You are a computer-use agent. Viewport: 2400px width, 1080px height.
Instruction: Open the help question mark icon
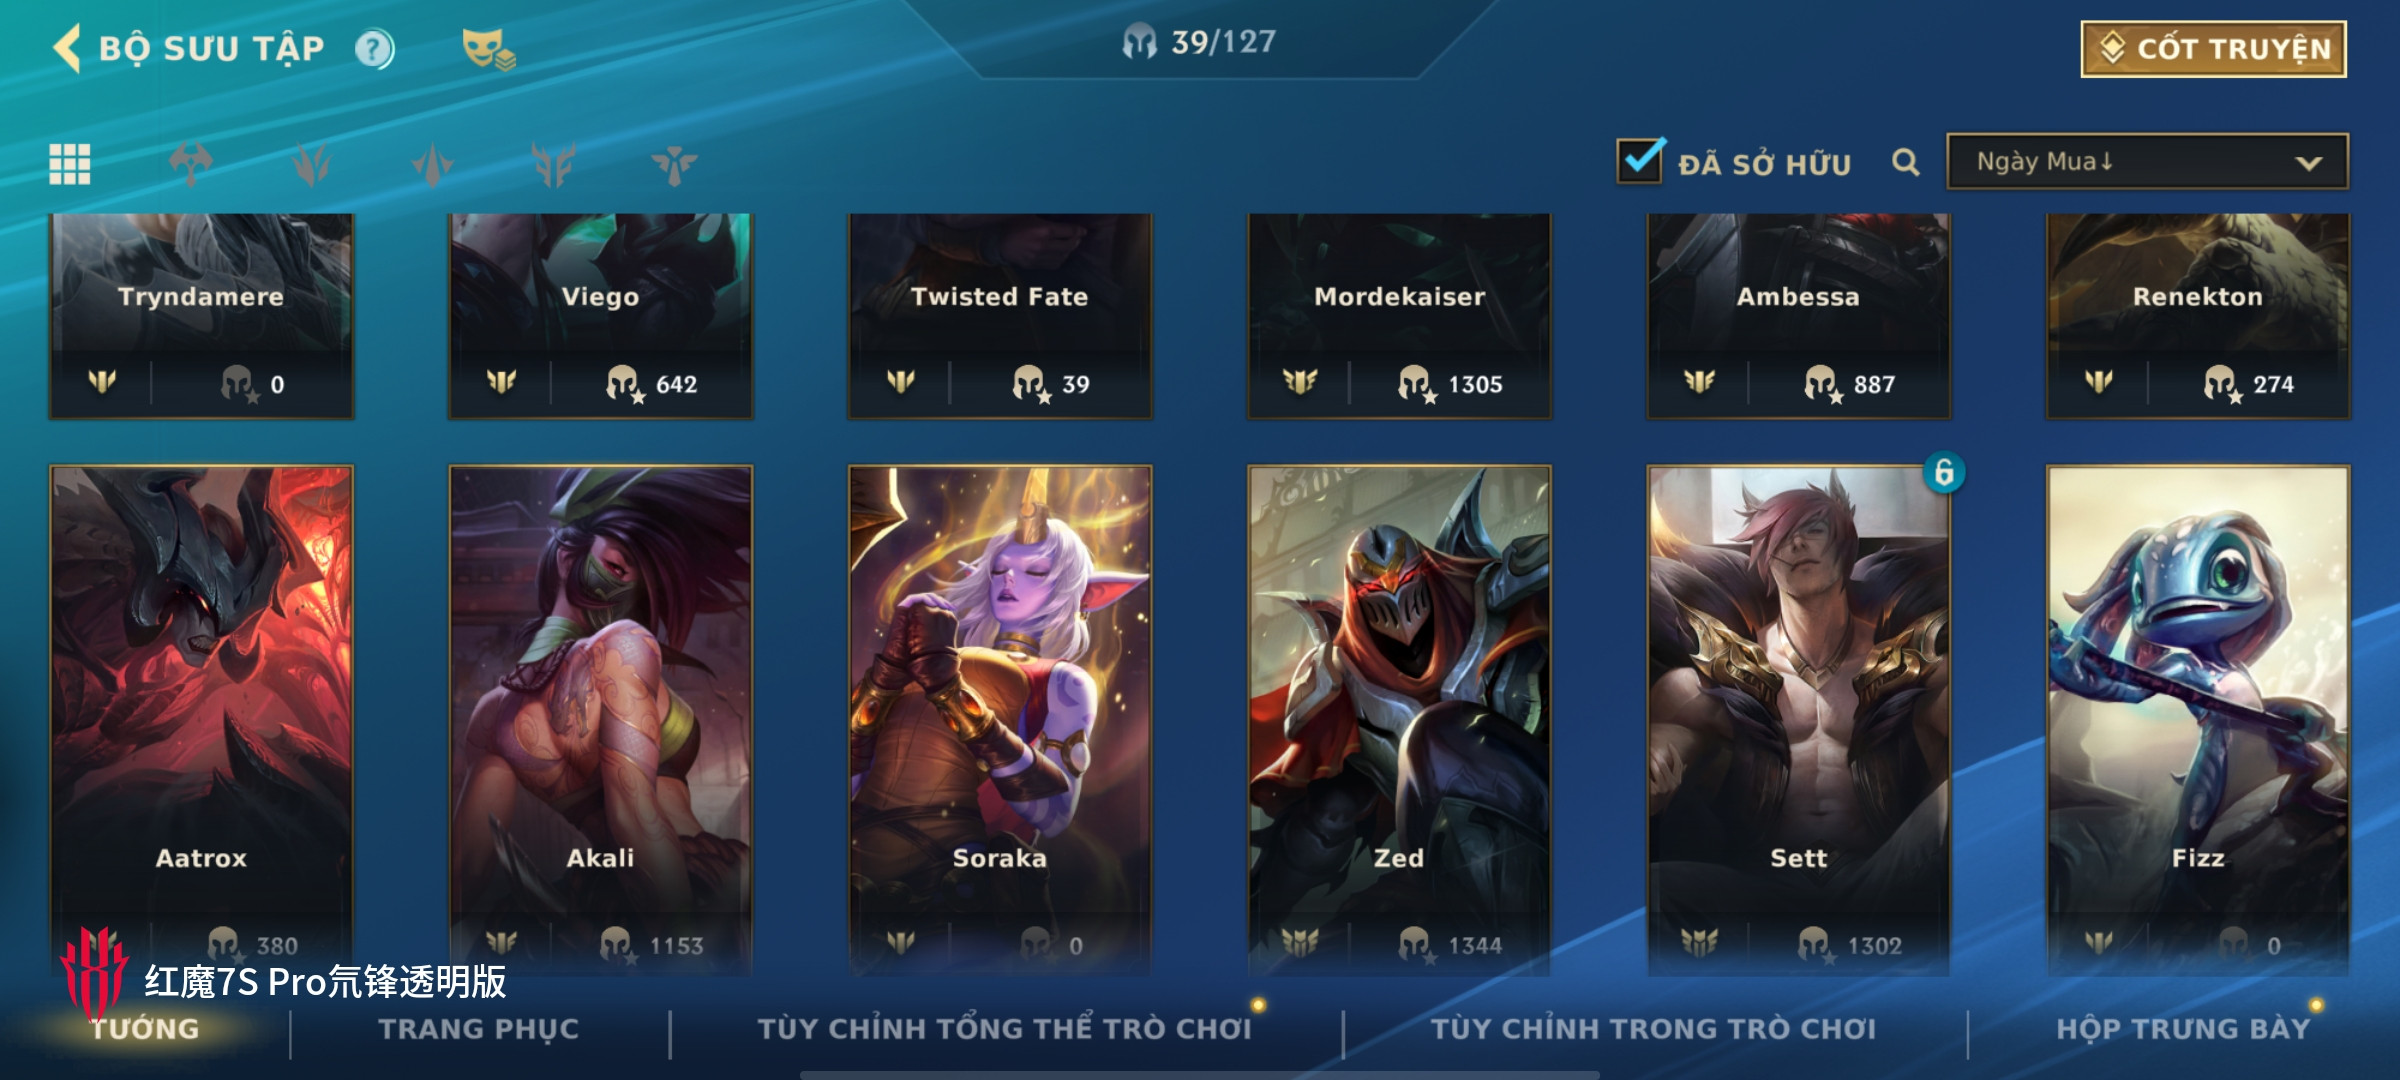(375, 49)
